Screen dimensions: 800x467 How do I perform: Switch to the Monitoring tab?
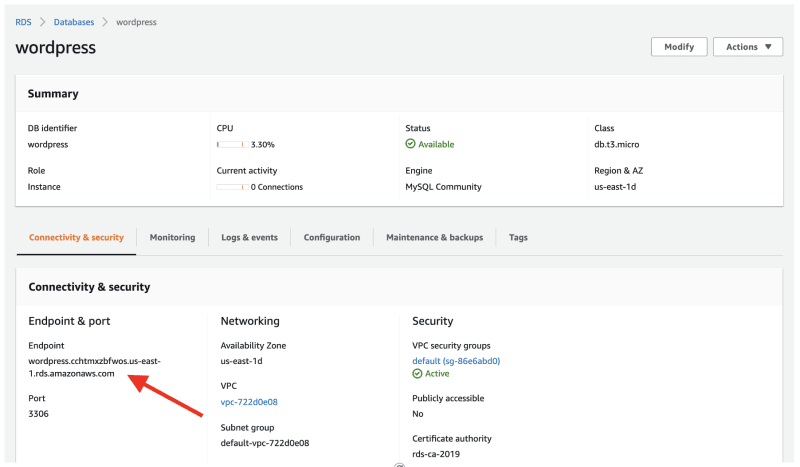tap(172, 237)
